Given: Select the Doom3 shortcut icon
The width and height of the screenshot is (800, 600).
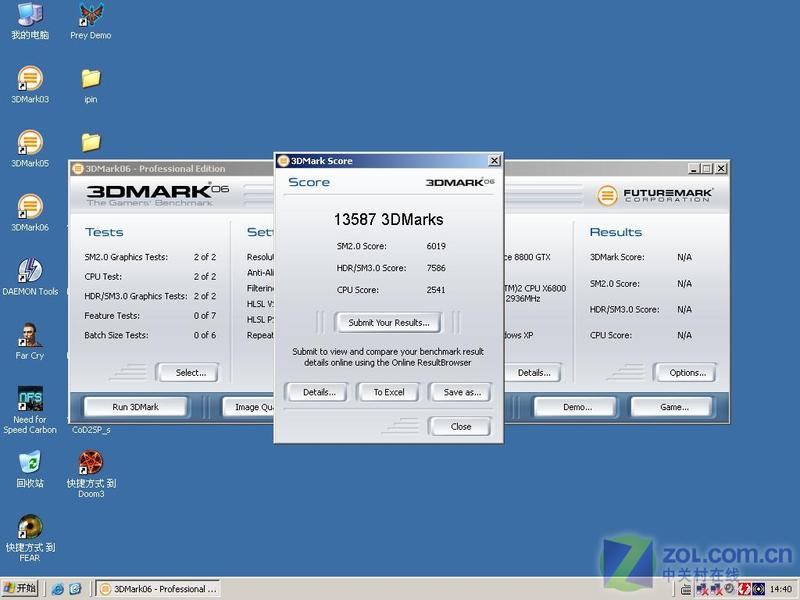Looking at the screenshot, I should [91, 473].
